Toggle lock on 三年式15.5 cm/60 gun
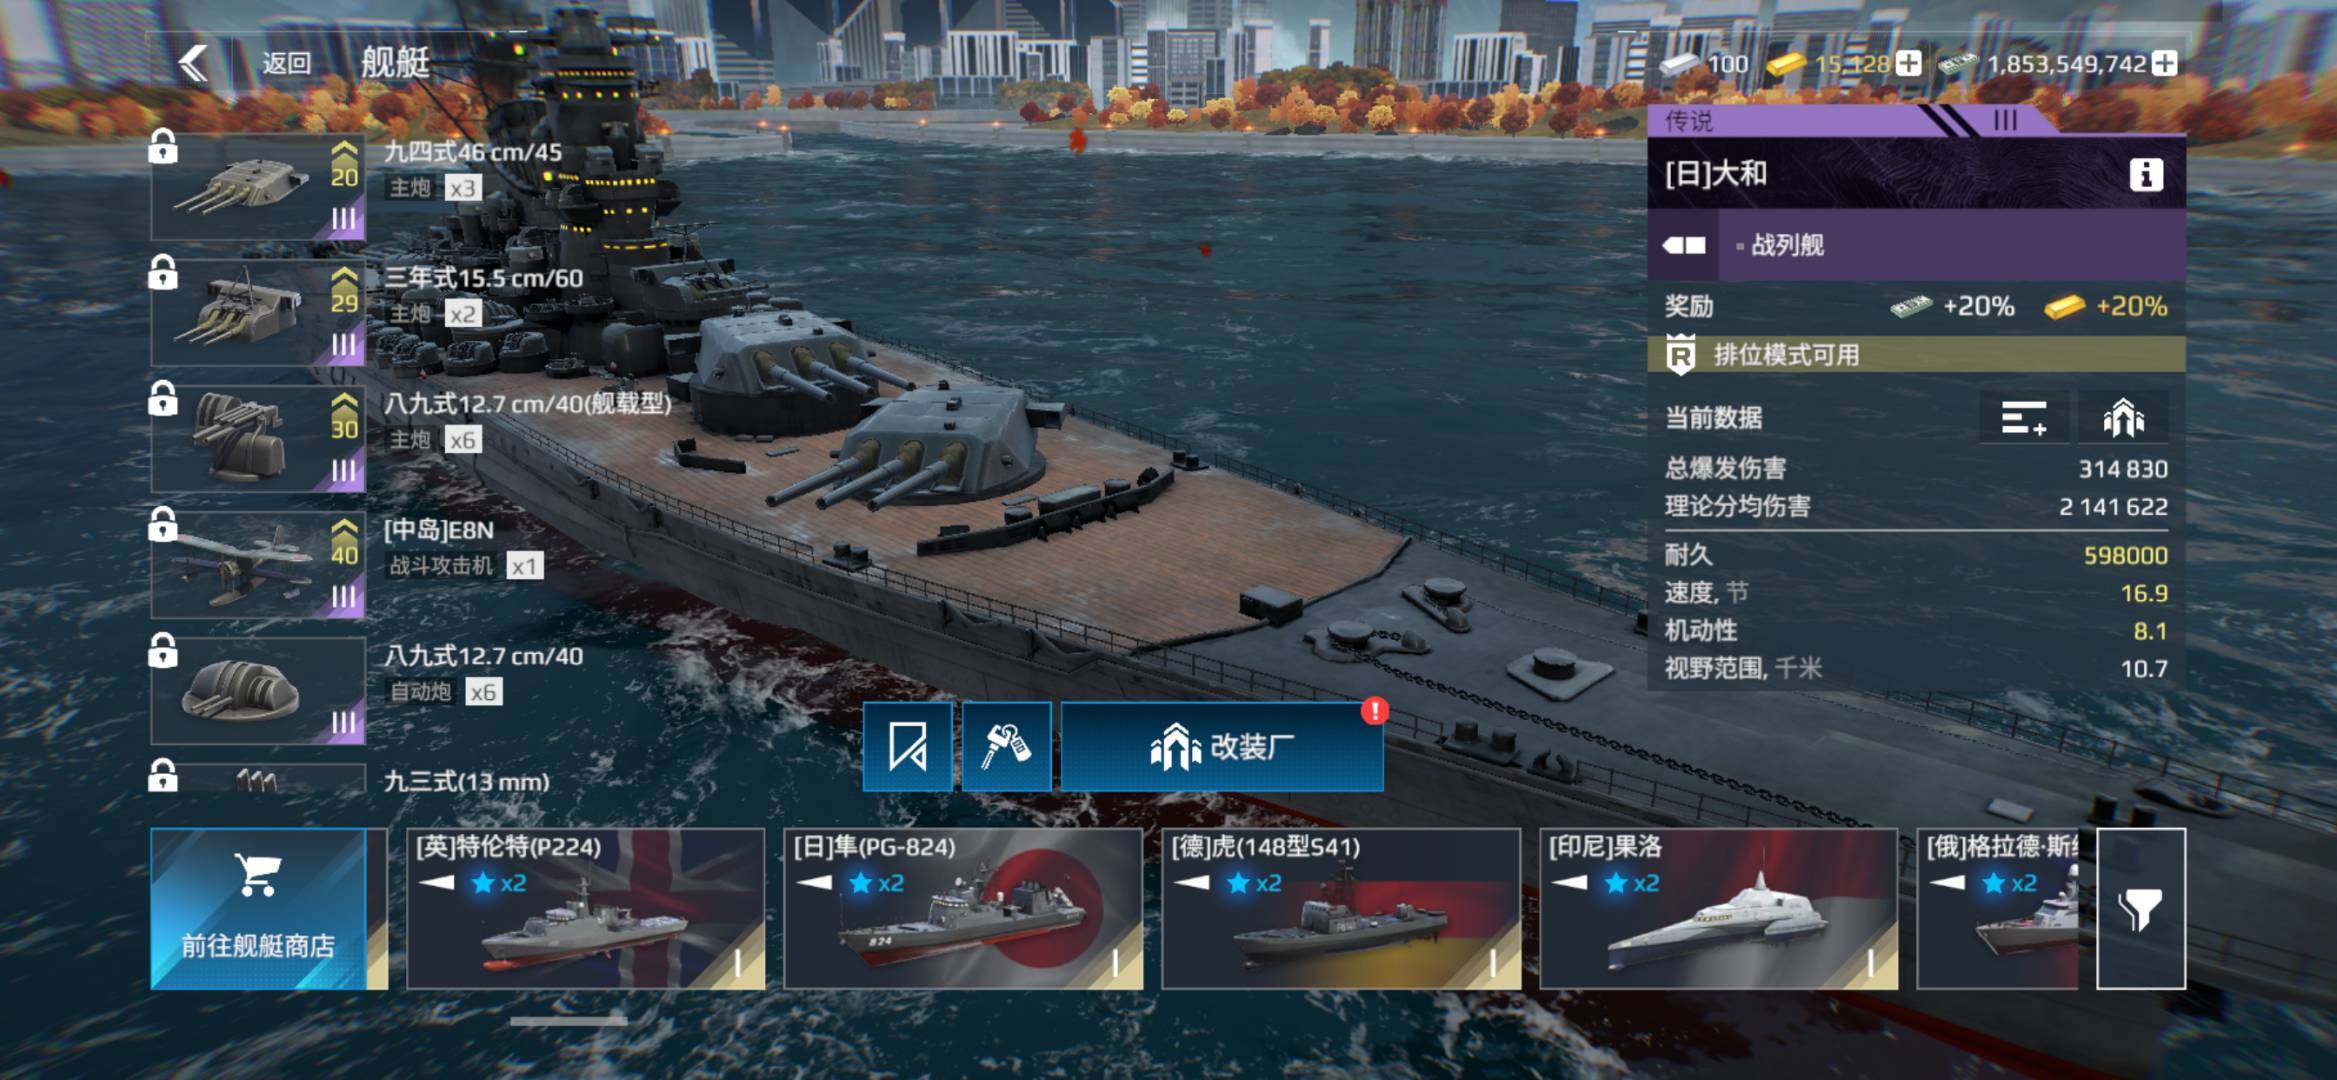This screenshot has width=2337, height=1080. [x=163, y=272]
